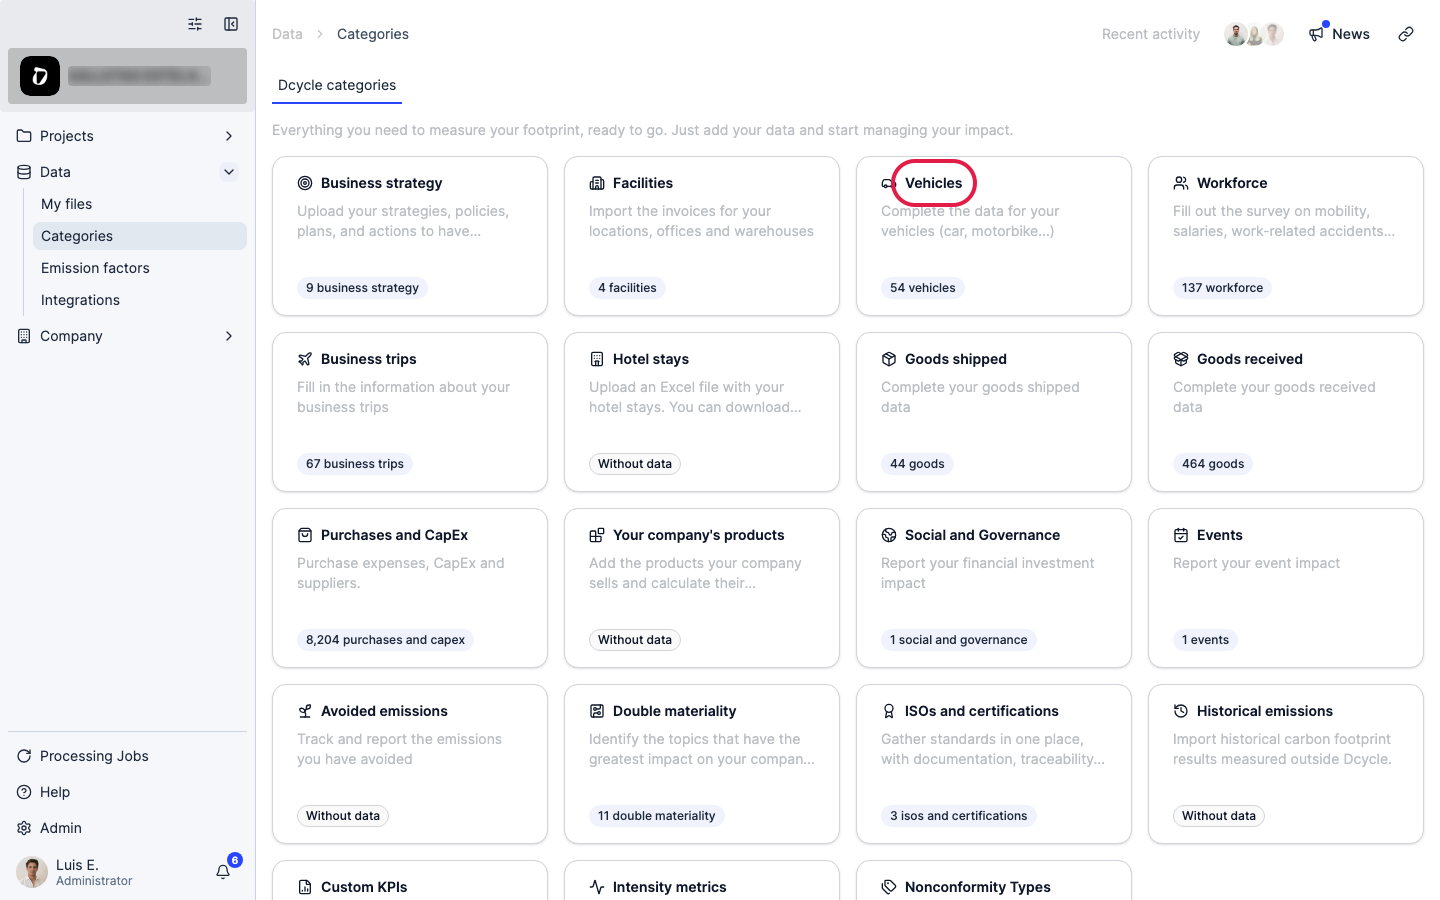The image size is (1440, 900).
Task: Click the News megaphone icon
Action: pos(1316,34)
